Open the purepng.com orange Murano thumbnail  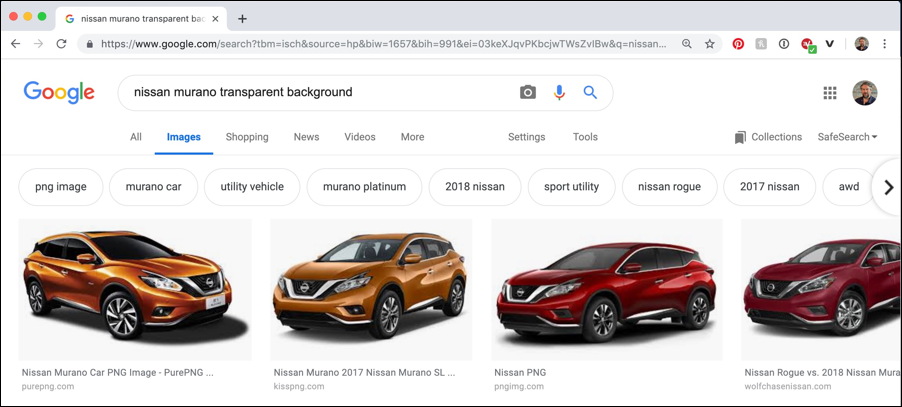point(135,290)
